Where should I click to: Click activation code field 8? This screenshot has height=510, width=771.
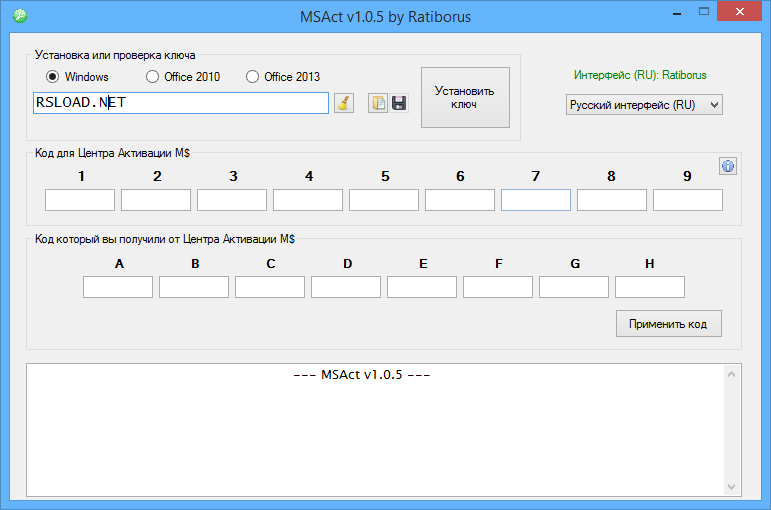(612, 200)
